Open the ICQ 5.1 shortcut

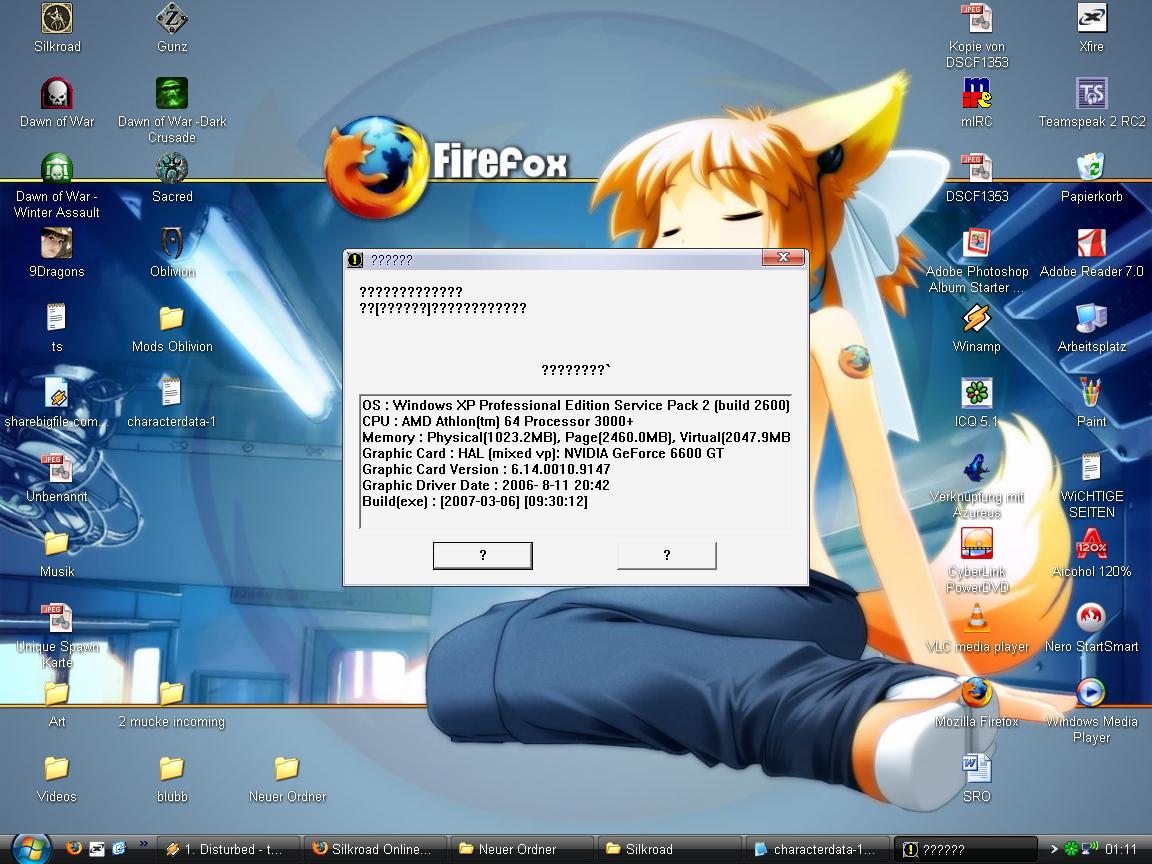pyautogui.click(x=976, y=394)
